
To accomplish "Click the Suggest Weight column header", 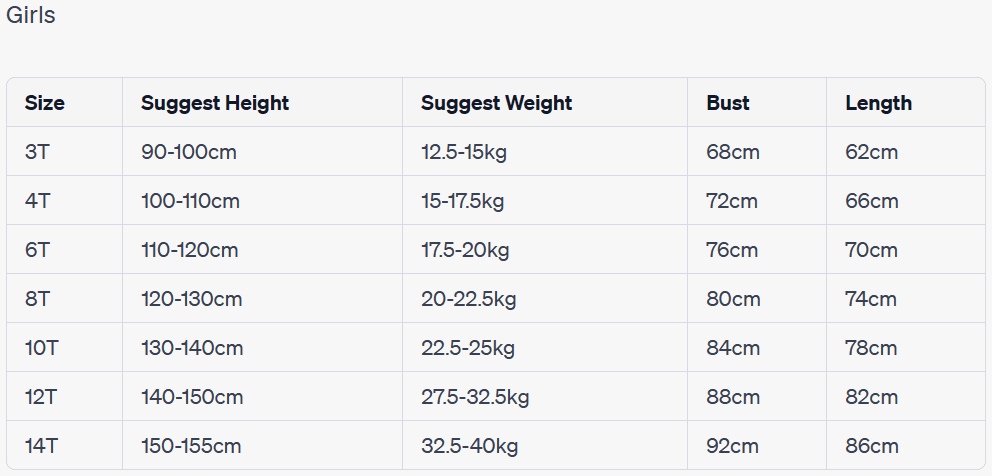I will 496,102.
